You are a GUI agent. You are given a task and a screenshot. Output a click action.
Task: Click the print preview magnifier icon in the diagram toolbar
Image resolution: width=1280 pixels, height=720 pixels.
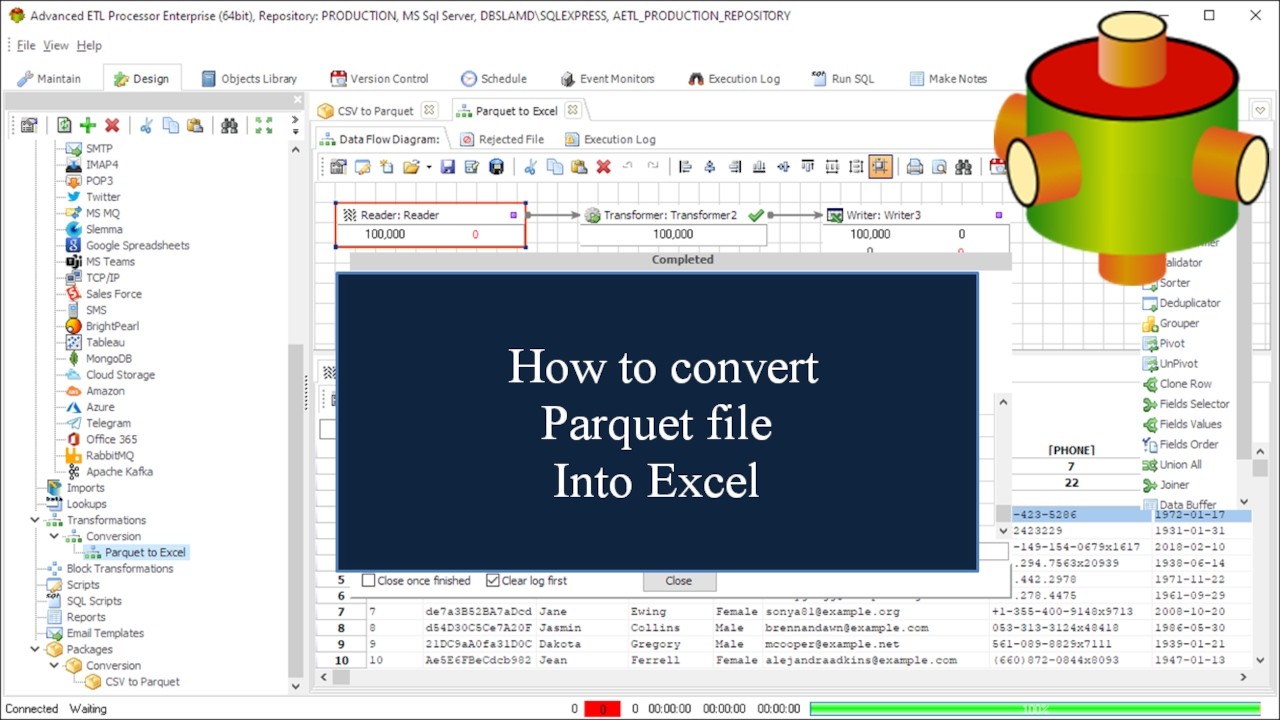[x=939, y=167]
